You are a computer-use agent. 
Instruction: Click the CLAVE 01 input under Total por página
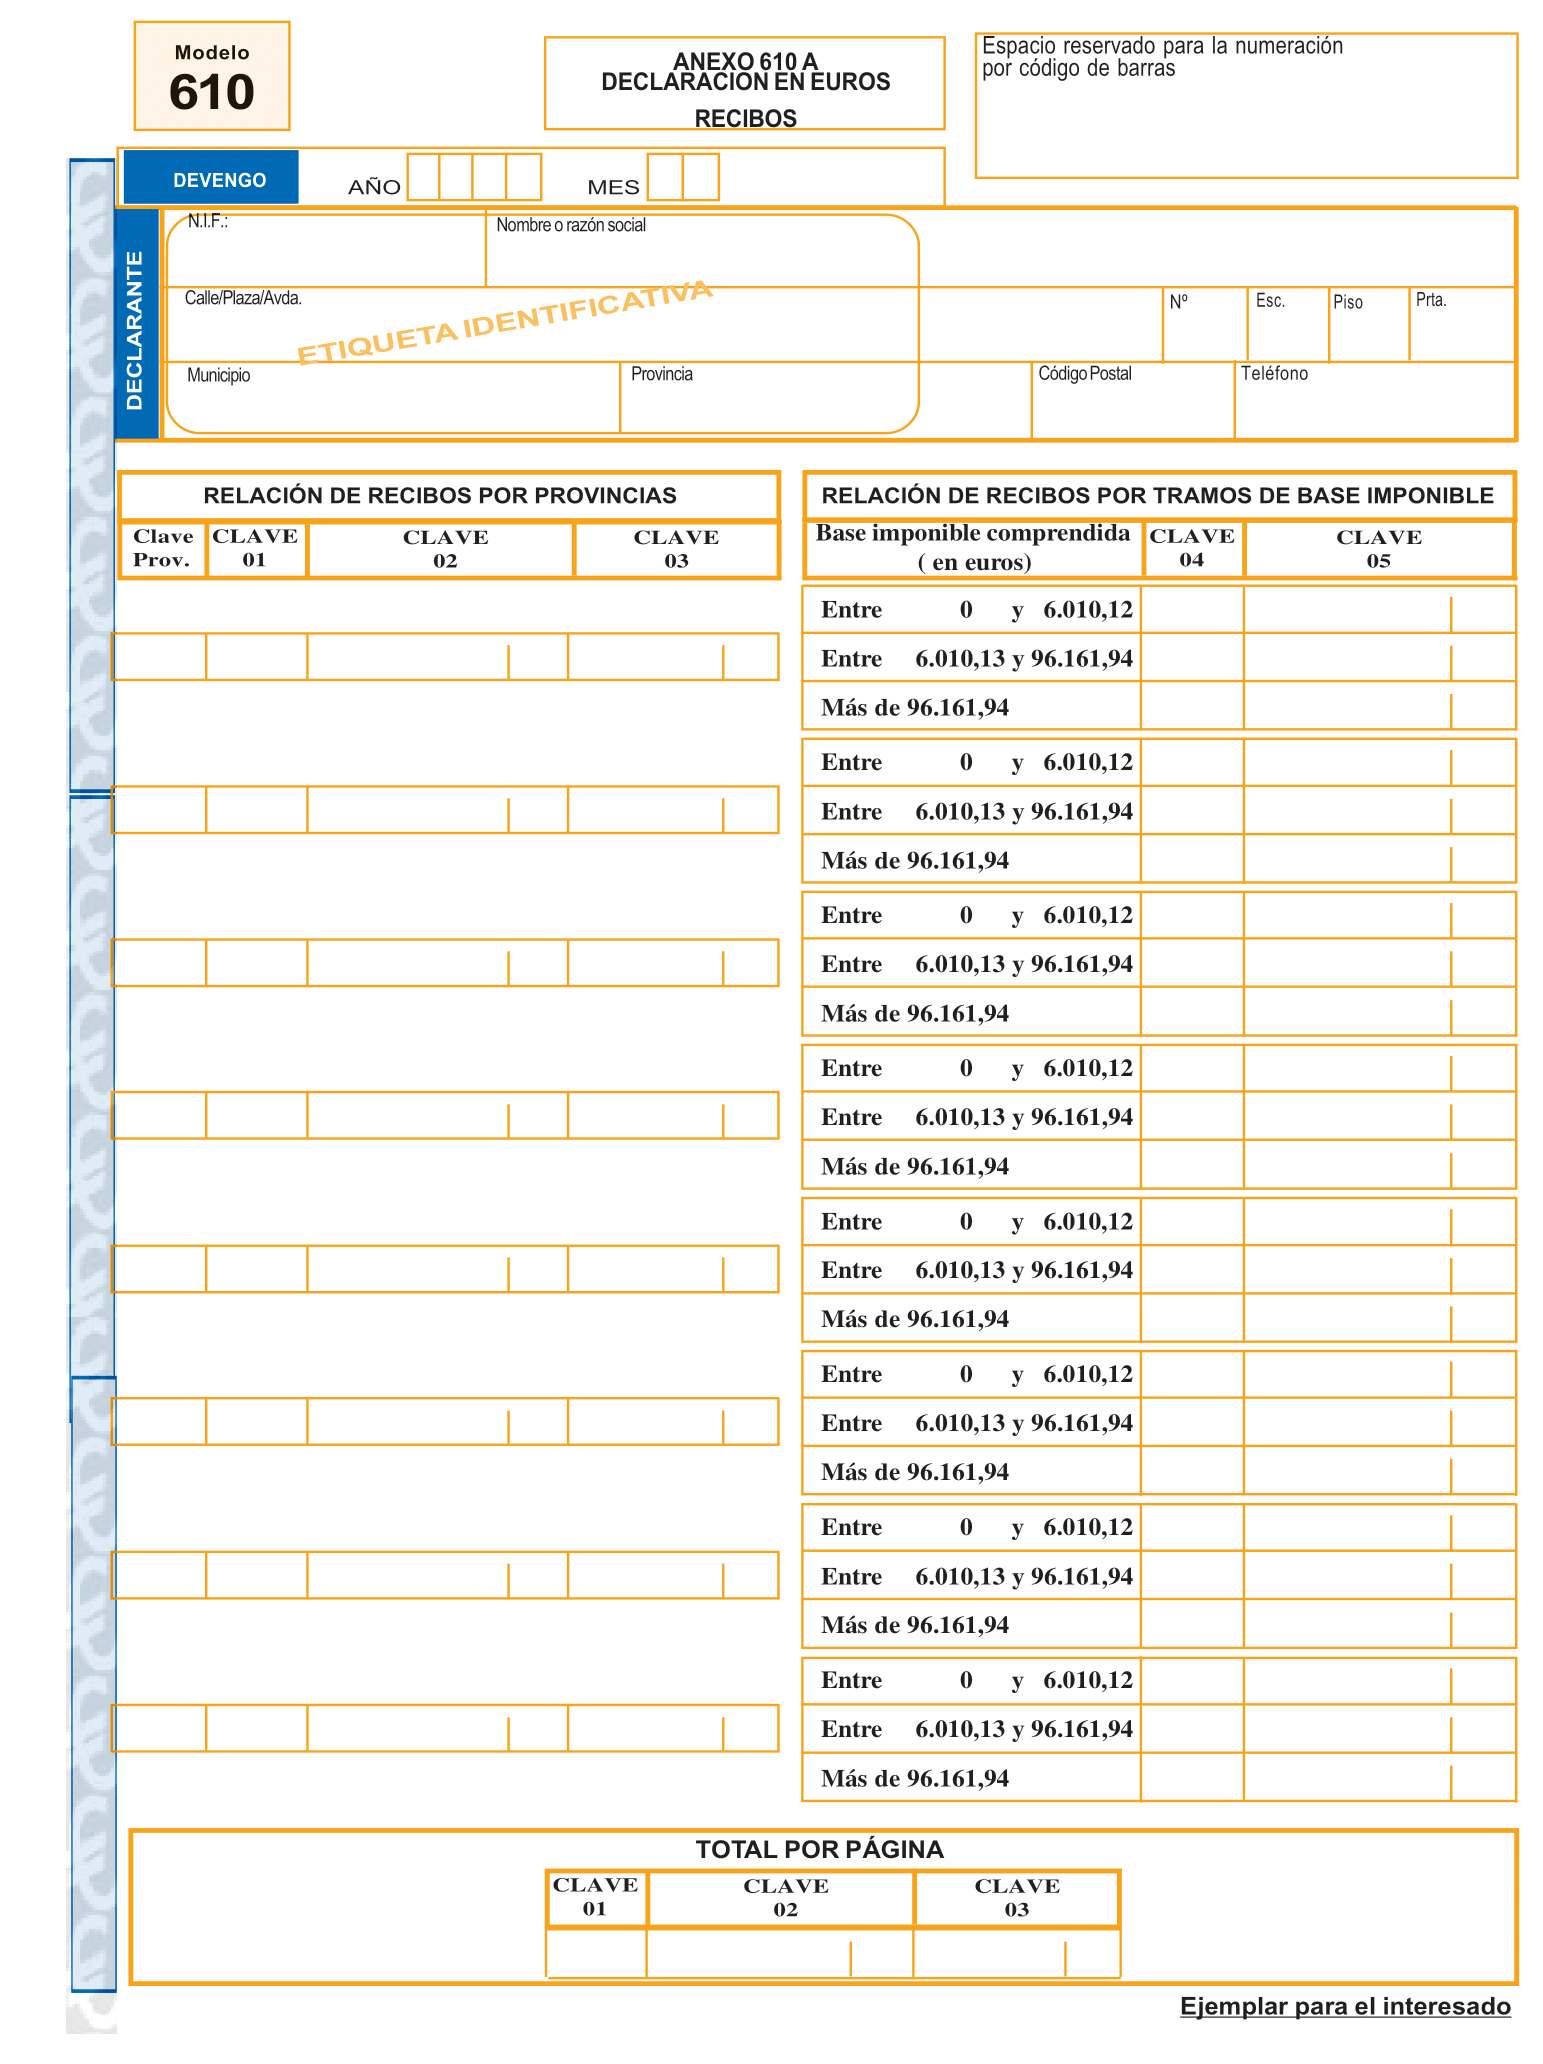click(x=596, y=1953)
